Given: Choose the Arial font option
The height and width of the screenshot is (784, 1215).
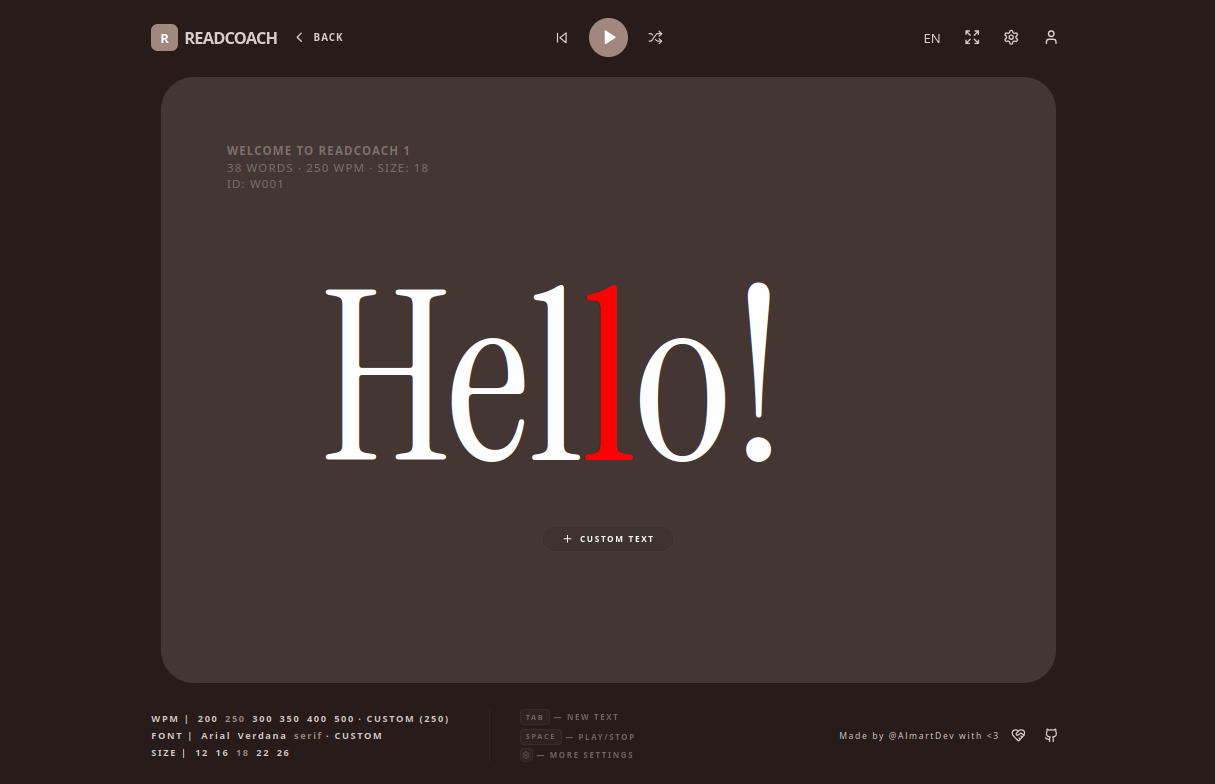Looking at the screenshot, I should [x=215, y=736].
